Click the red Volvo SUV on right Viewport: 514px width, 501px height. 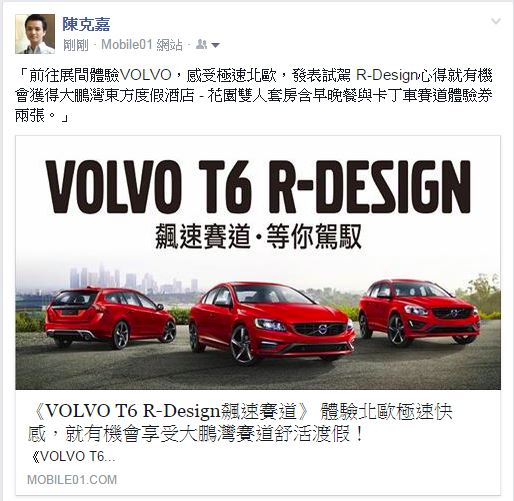click(419, 312)
